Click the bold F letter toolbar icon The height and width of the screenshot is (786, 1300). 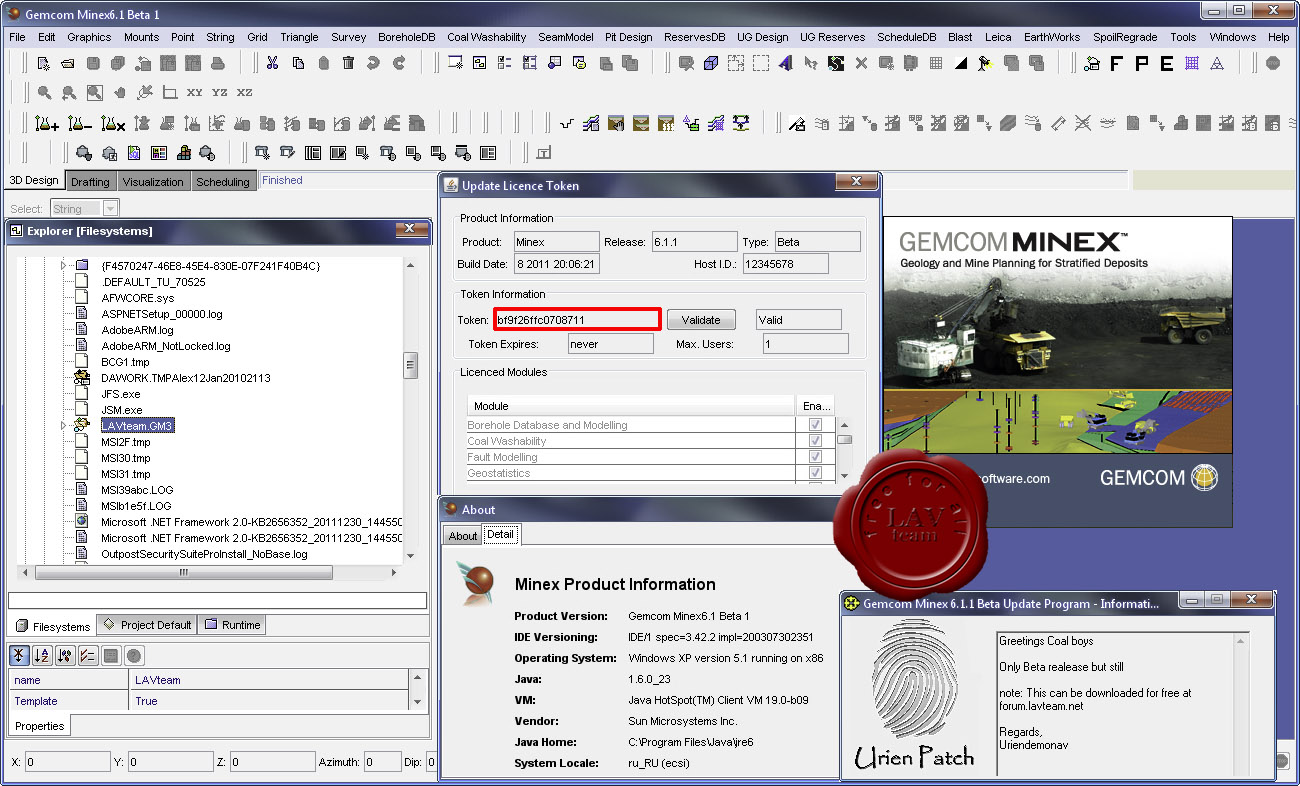[1116, 63]
